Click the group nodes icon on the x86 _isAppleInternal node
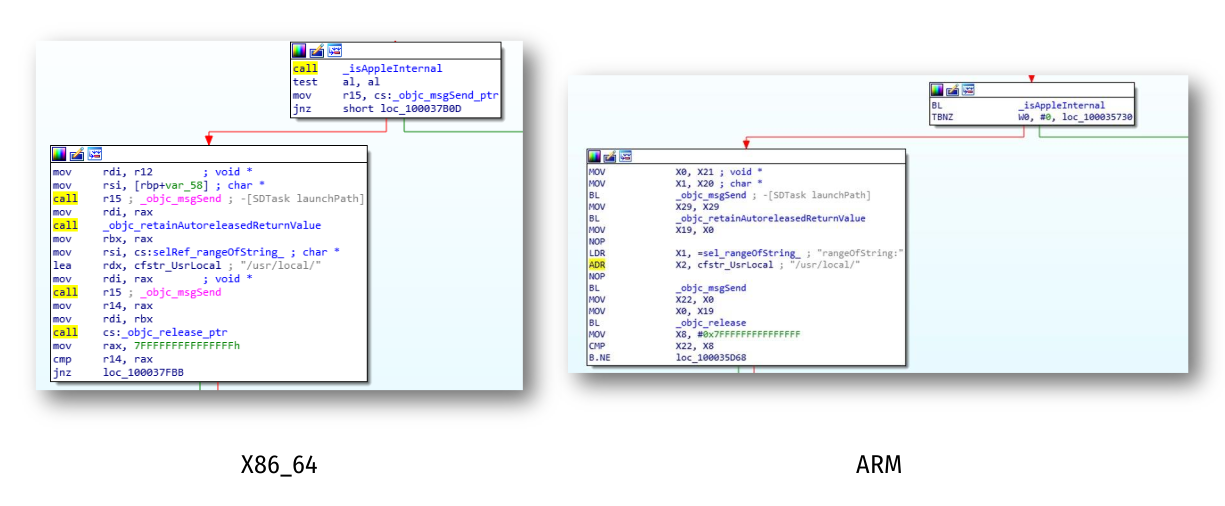 click(x=335, y=51)
